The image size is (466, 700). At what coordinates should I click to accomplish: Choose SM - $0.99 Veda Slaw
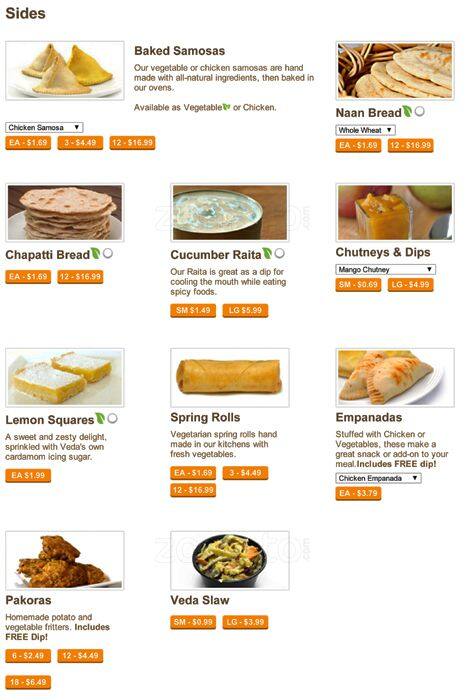tap(193, 622)
